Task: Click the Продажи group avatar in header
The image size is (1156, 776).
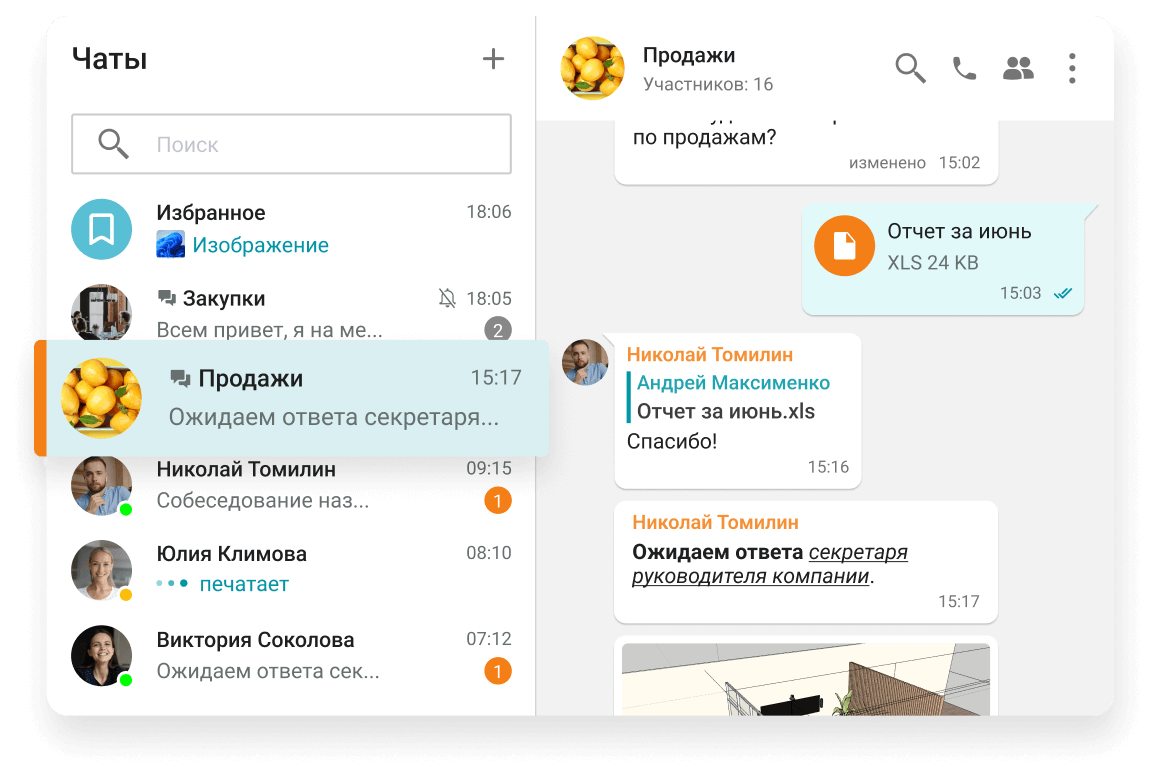Action: click(592, 68)
